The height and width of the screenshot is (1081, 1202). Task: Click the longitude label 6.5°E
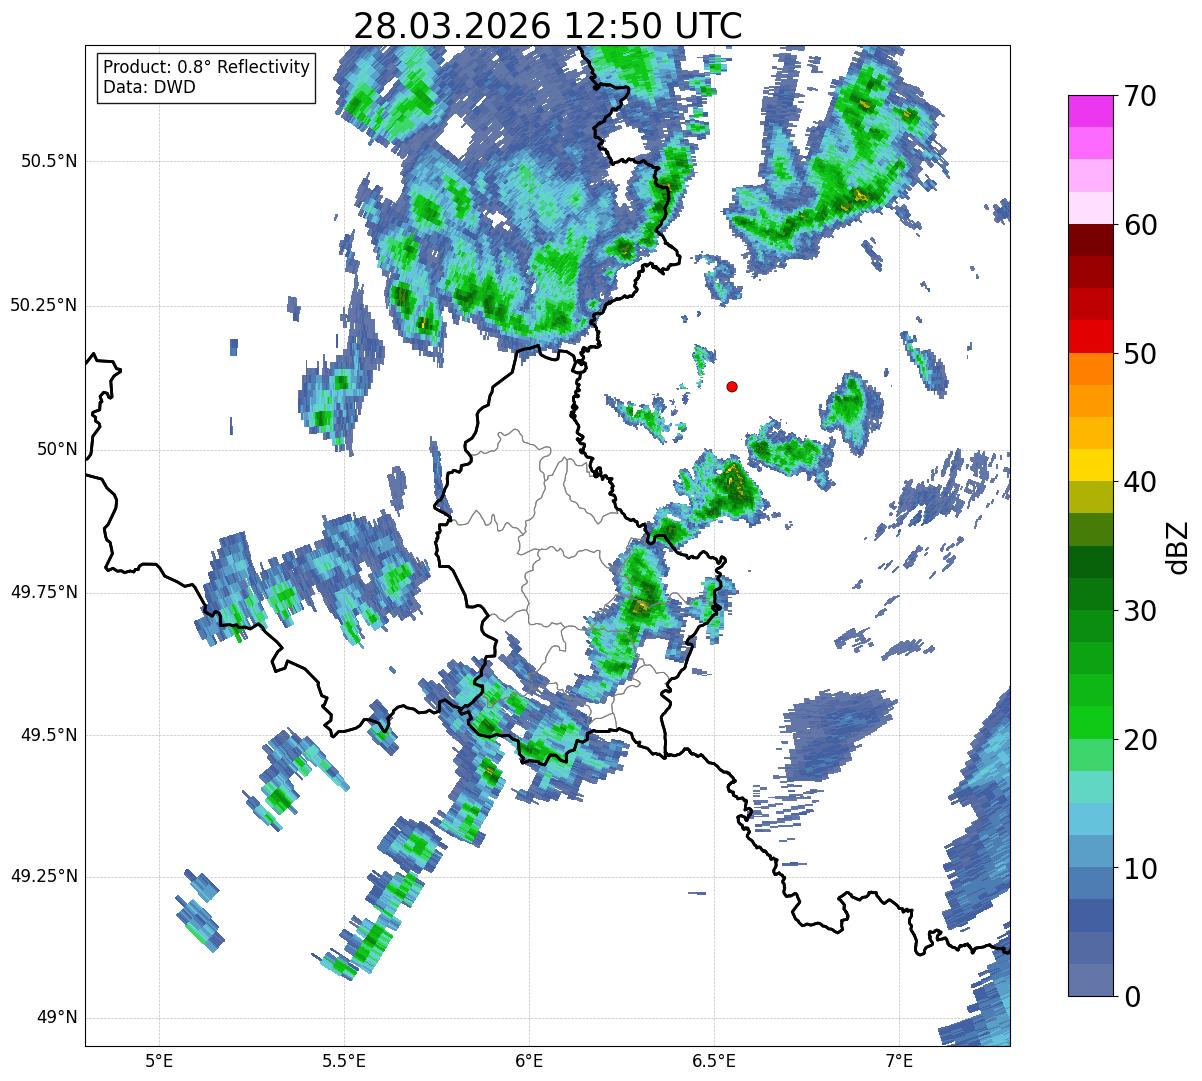(x=714, y=1060)
